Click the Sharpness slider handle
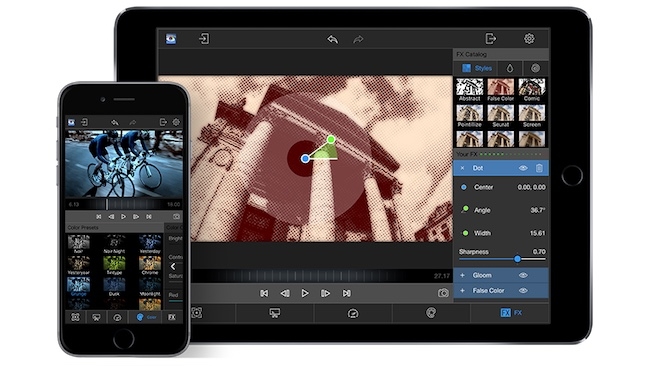The image size is (650, 366). (517, 259)
